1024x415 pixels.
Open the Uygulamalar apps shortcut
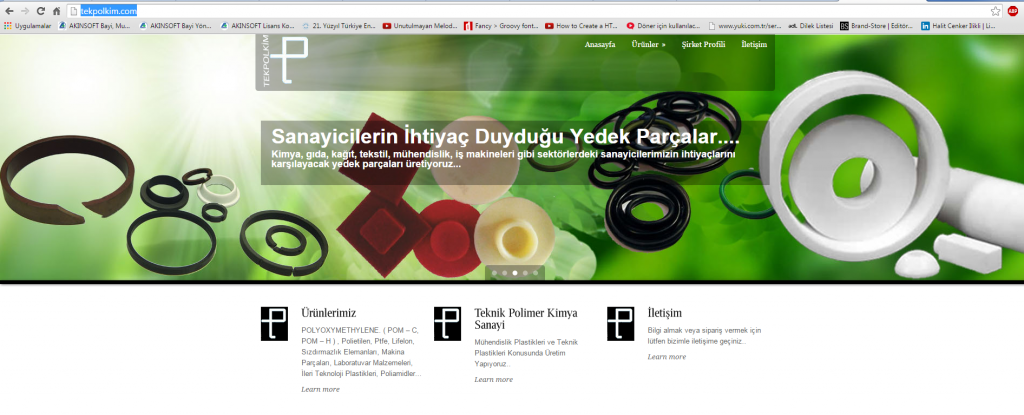(x=28, y=26)
